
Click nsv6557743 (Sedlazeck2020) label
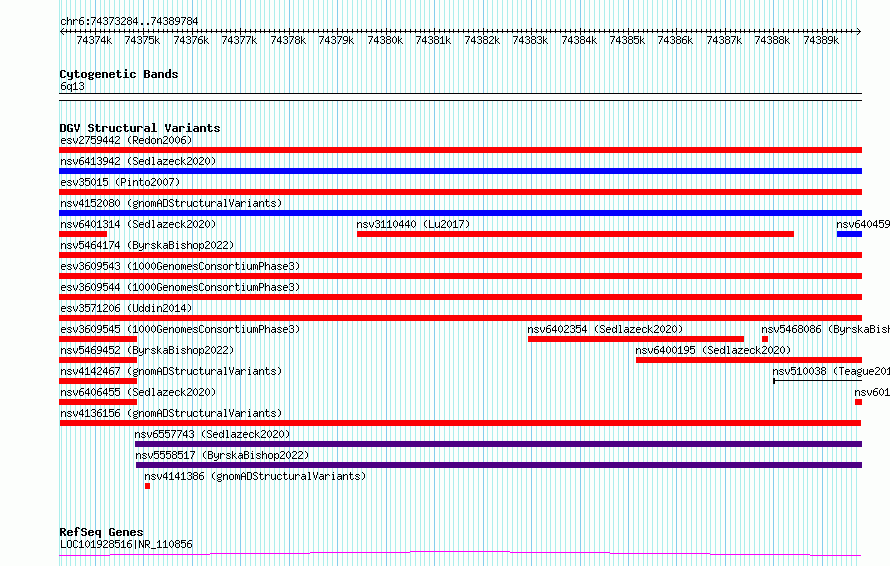click(212, 434)
